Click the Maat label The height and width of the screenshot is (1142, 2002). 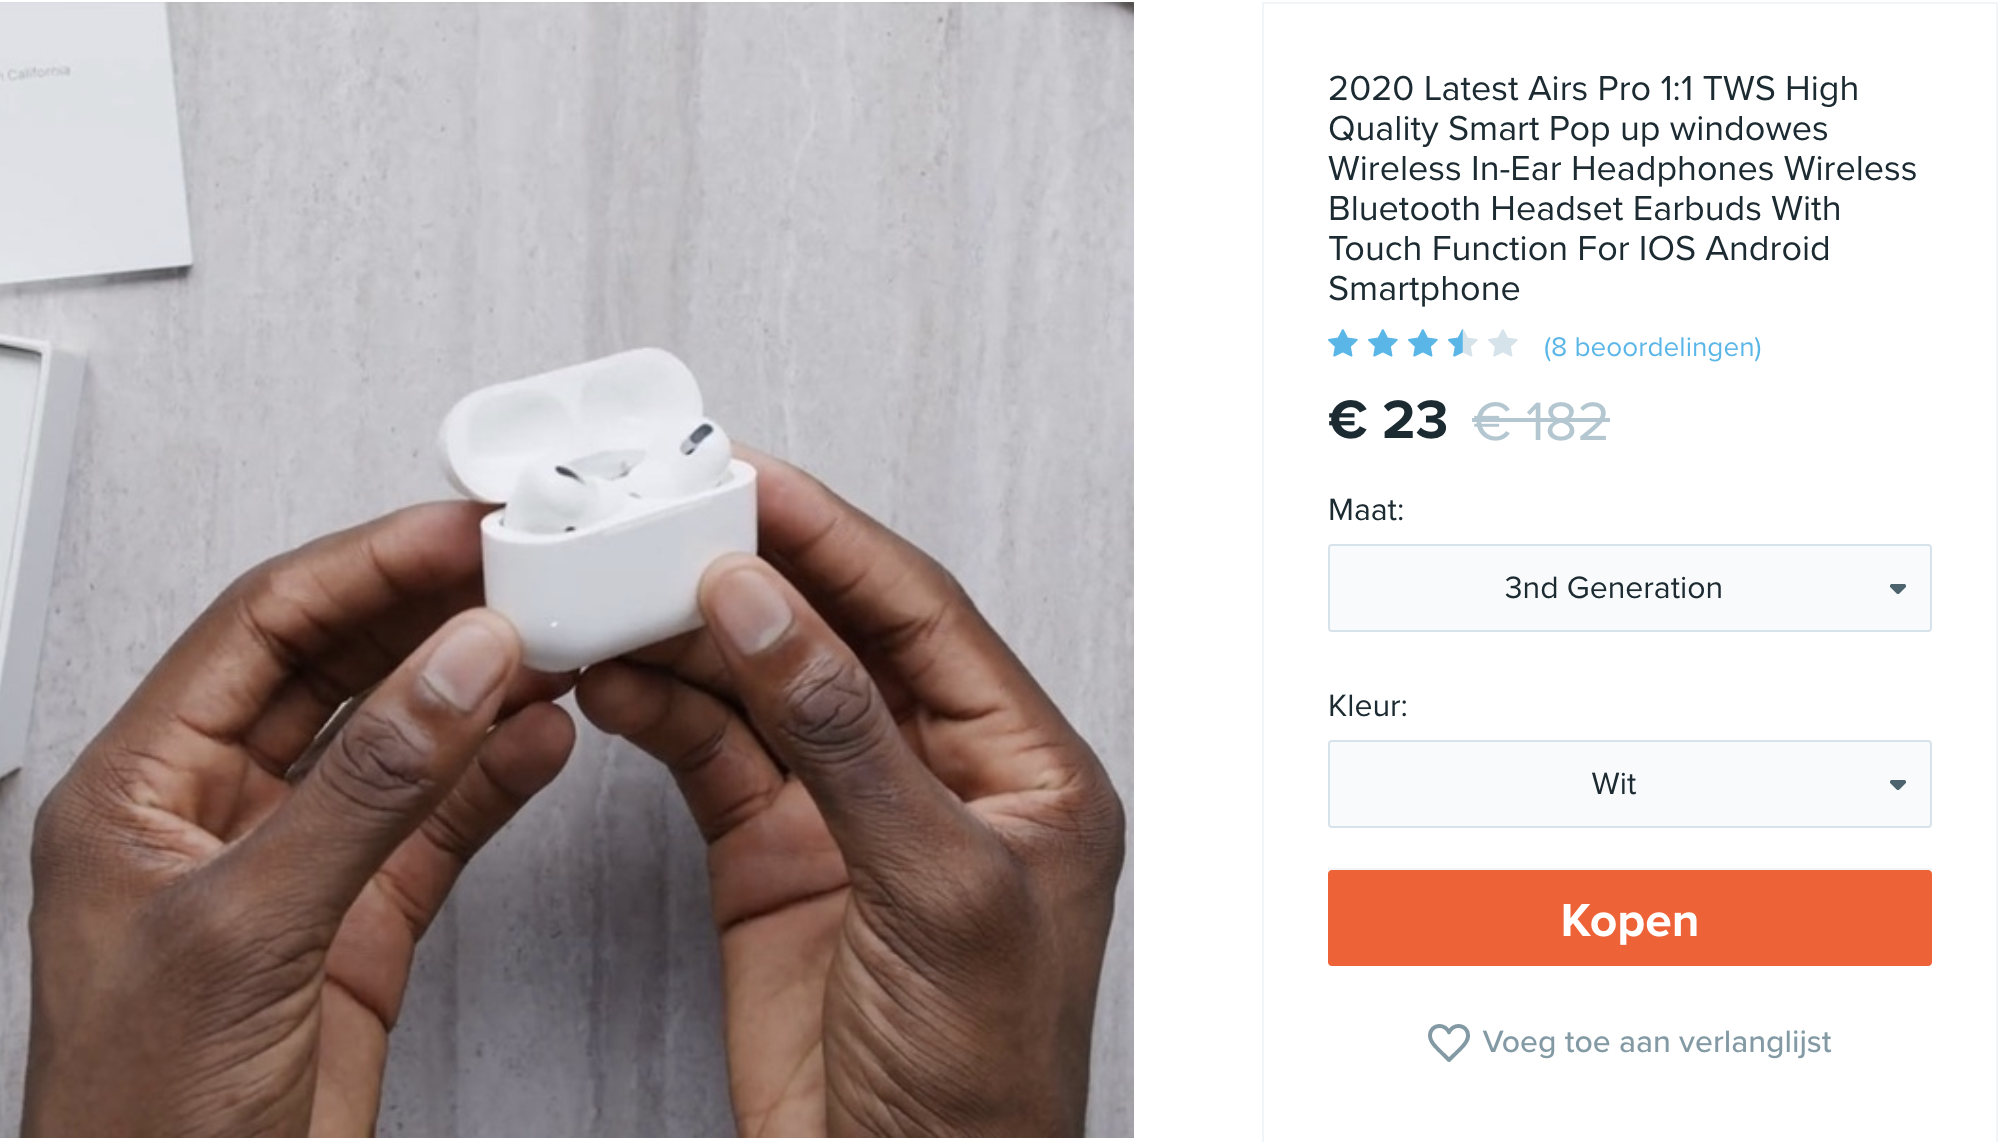coord(1366,510)
